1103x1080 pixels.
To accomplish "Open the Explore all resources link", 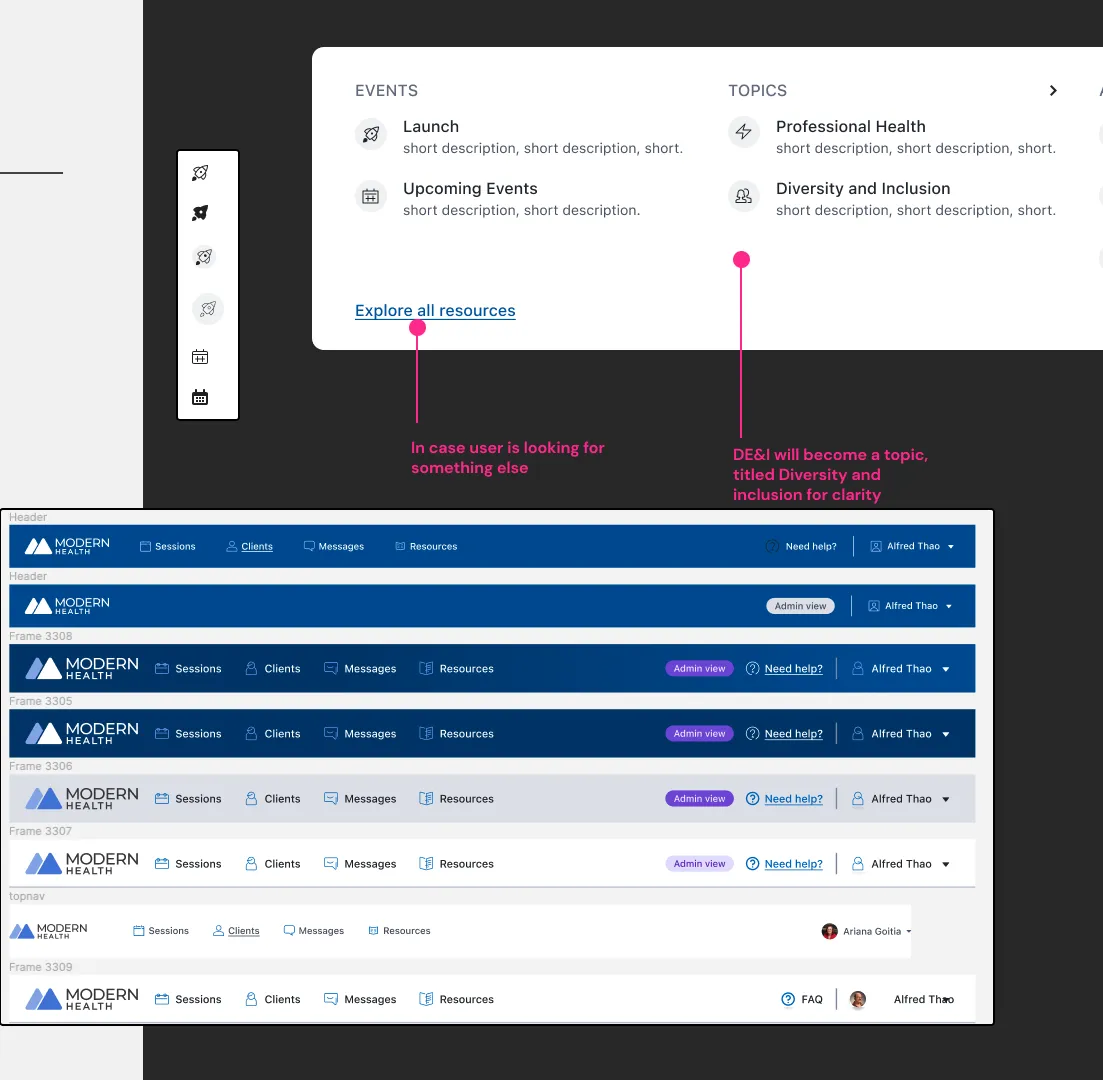I will [435, 310].
